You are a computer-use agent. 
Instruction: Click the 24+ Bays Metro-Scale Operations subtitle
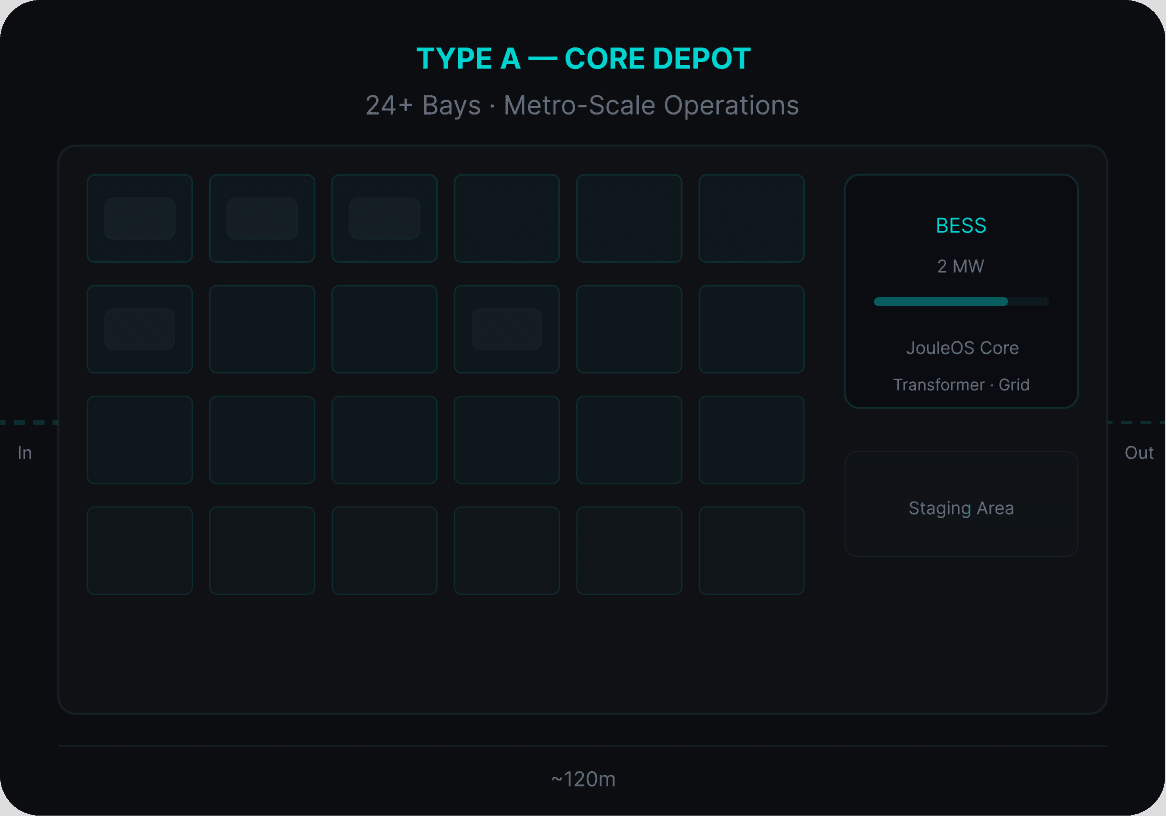tap(582, 106)
